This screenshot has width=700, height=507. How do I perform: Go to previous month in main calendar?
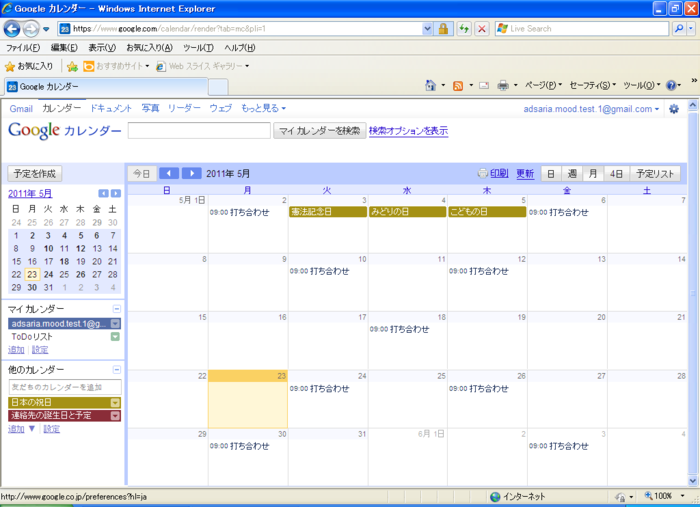coord(169,173)
